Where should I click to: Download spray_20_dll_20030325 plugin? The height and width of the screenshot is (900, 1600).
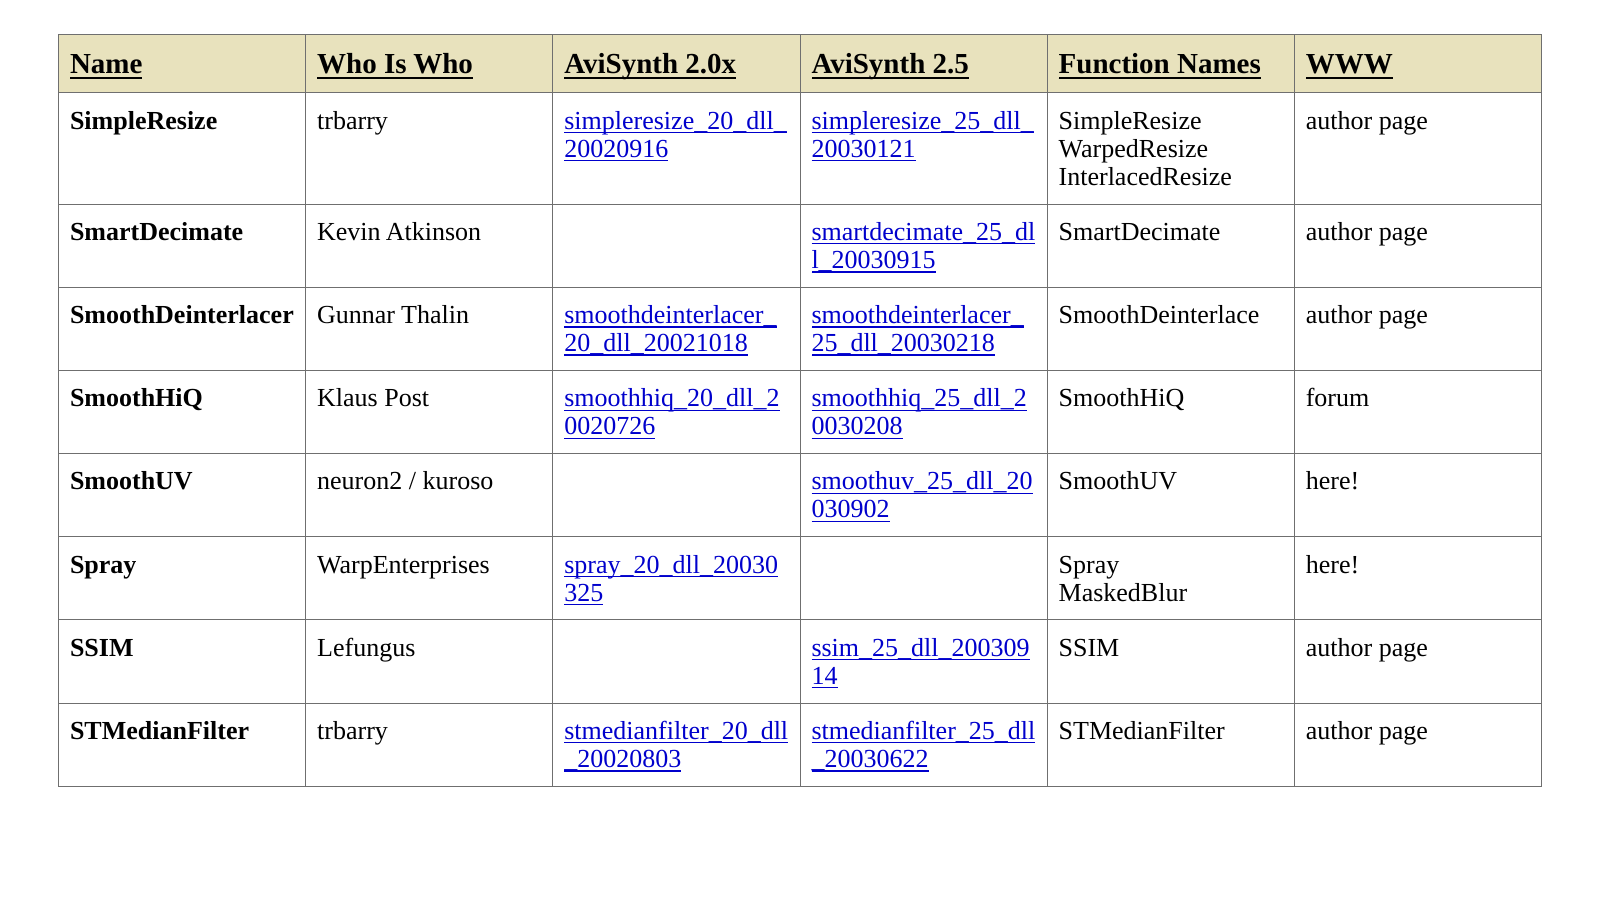(671, 579)
